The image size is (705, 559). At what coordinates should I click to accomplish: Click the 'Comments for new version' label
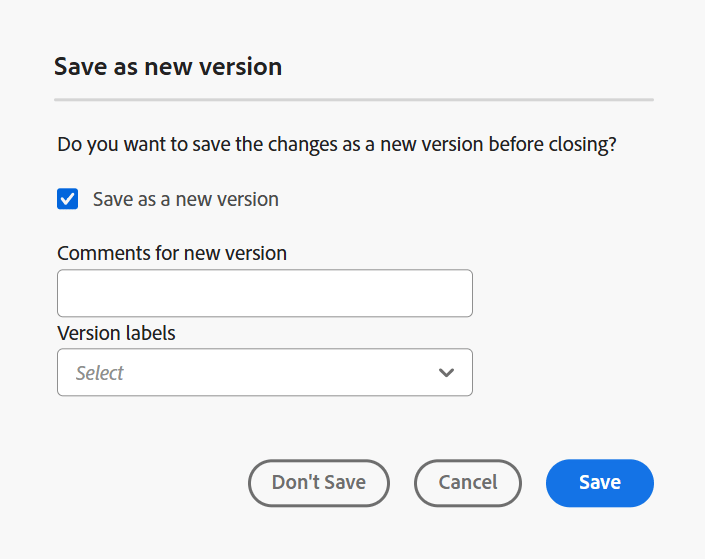[172, 253]
